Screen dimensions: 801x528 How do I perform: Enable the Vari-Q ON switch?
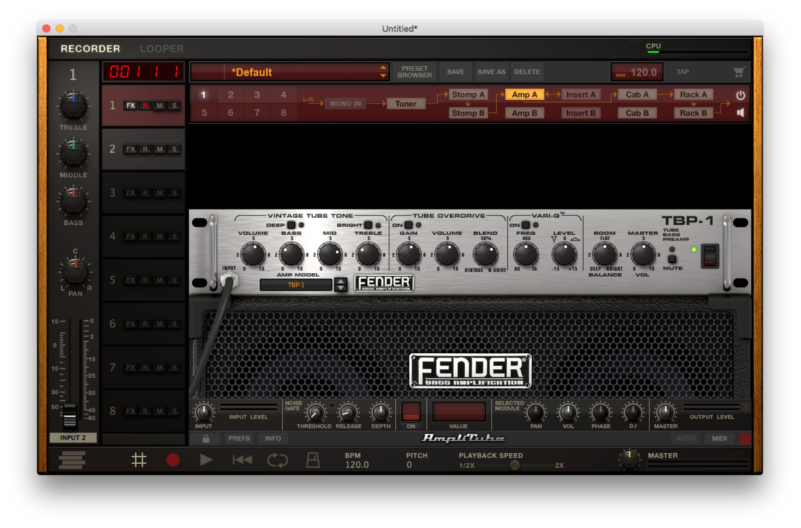(x=525, y=225)
